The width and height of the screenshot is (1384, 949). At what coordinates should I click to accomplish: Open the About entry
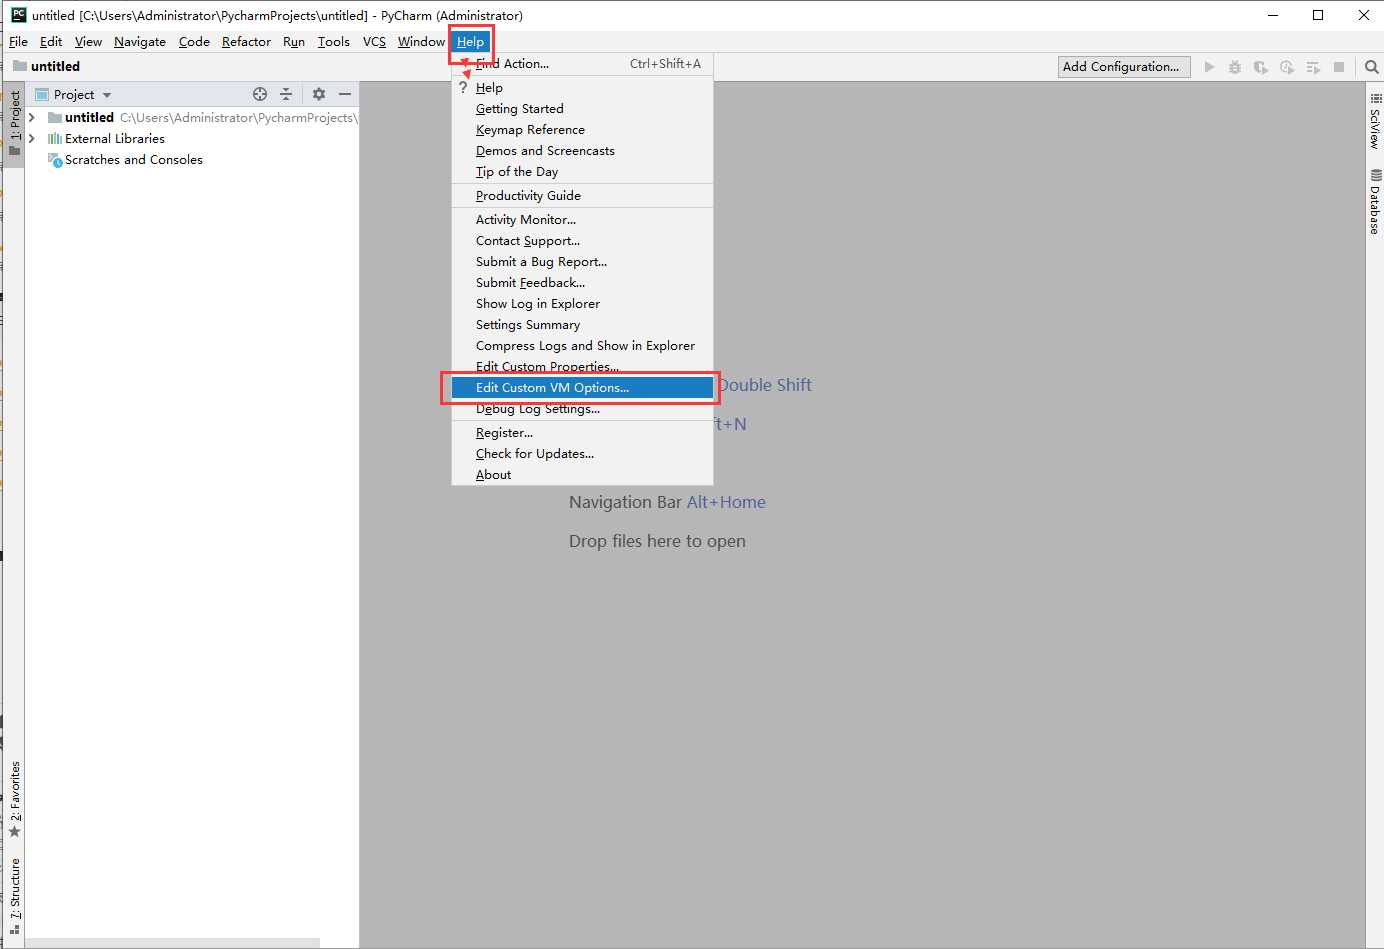[x=582, y=475]
